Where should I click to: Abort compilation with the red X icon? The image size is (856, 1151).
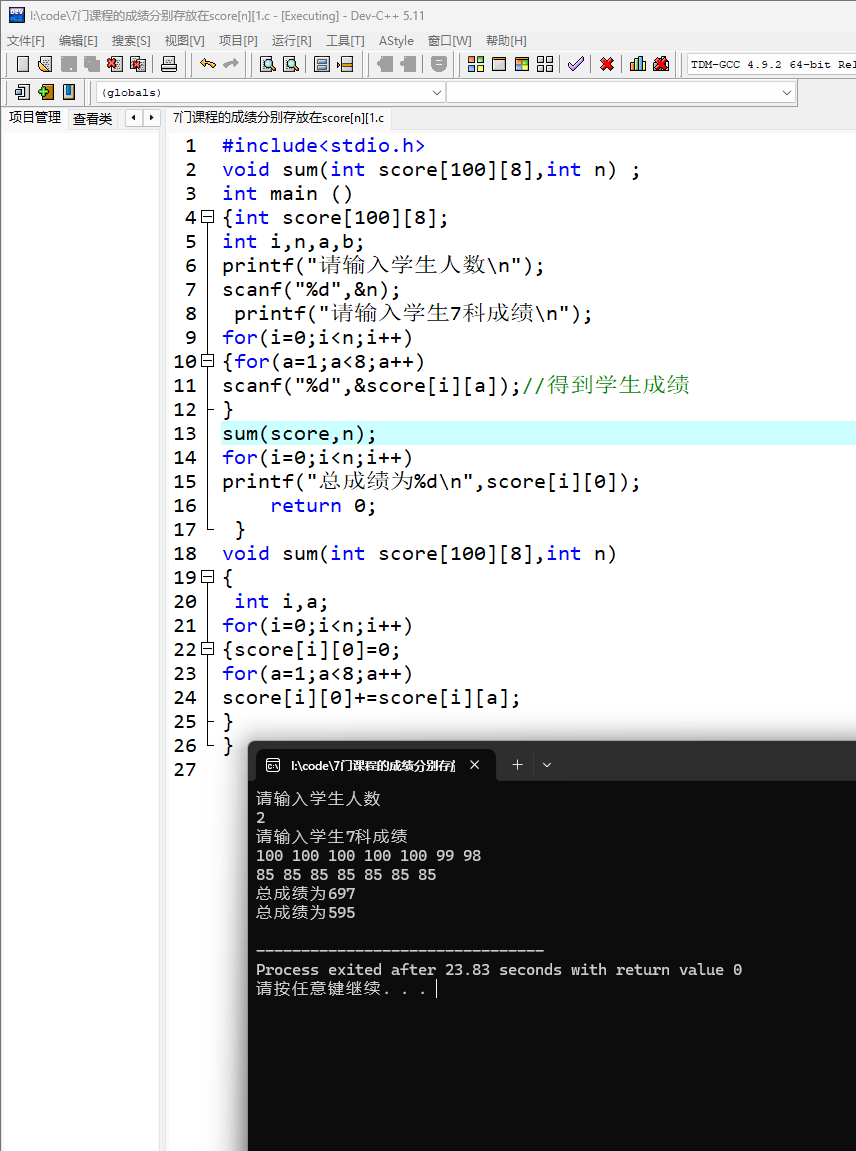(x=607, y=64)
